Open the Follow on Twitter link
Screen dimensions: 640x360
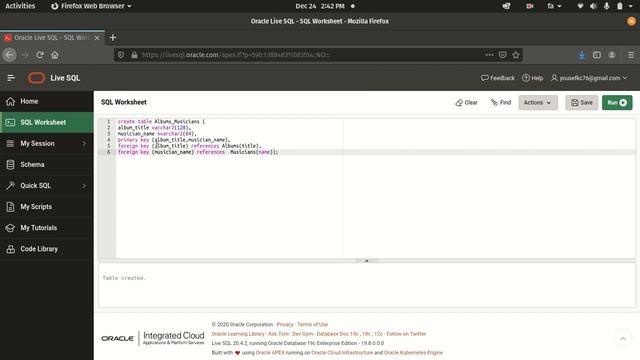coord(406,334)
